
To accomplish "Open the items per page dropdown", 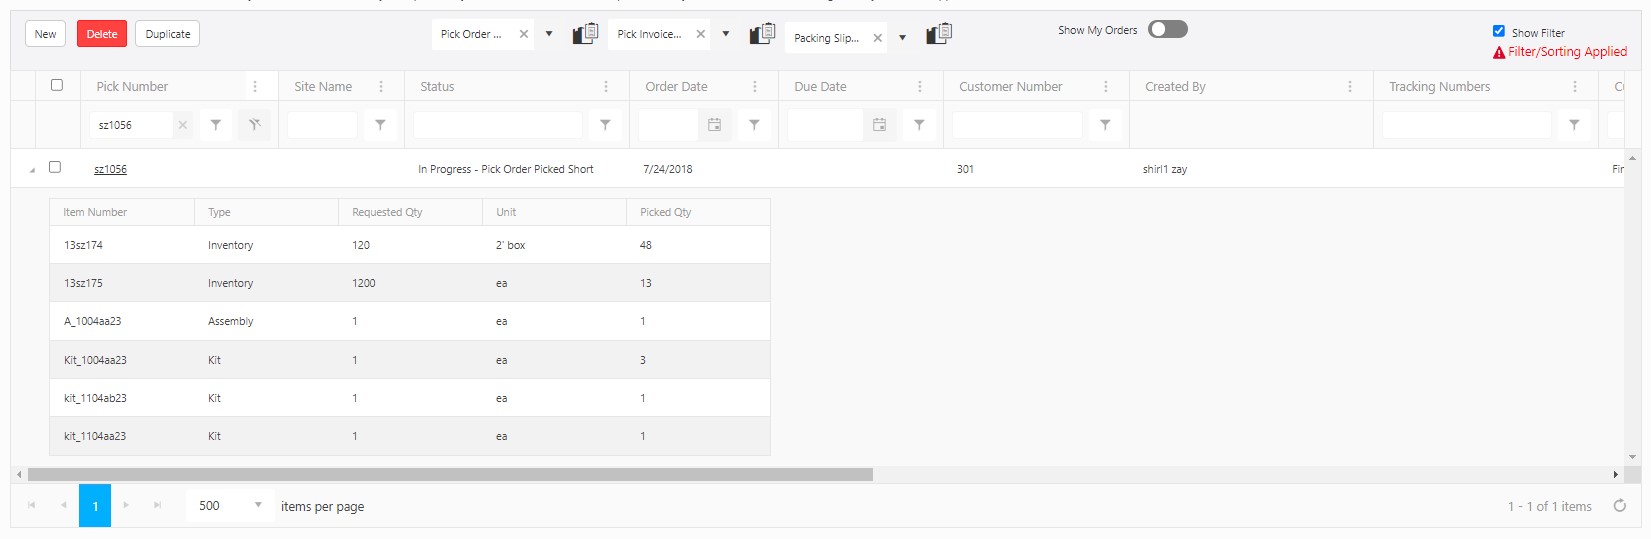I will [257, 505].
